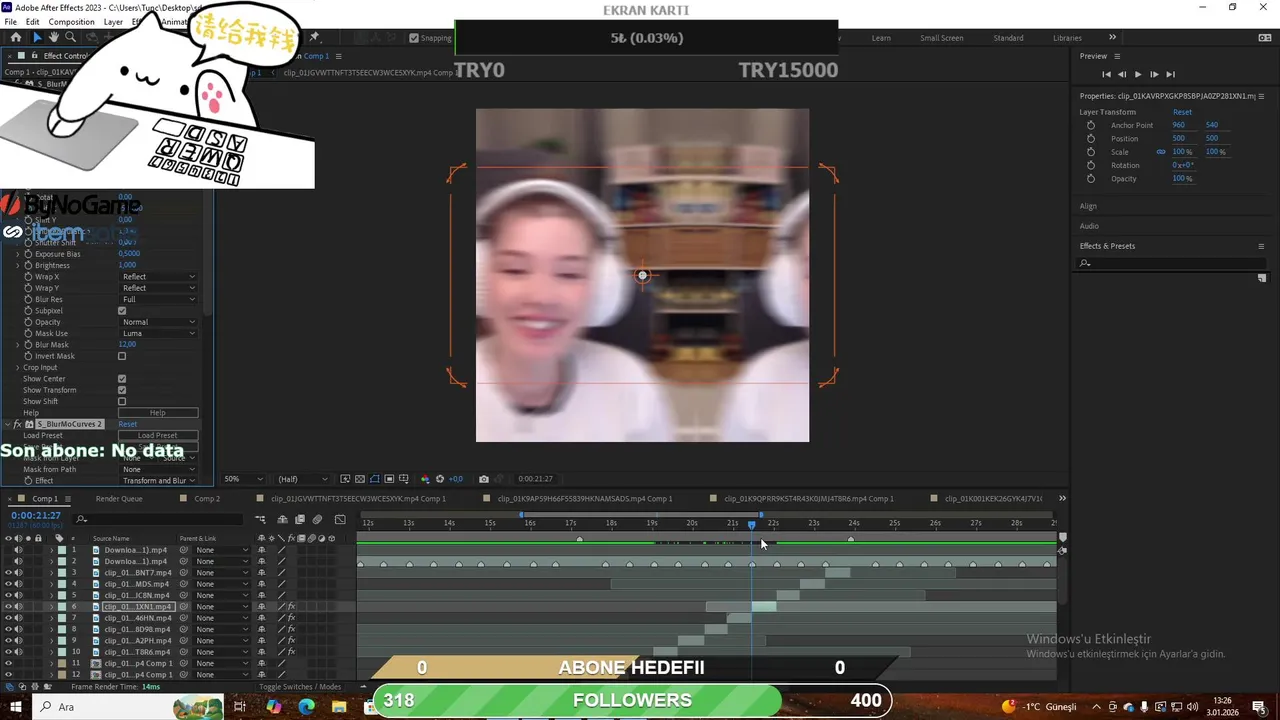This screenshot has width=1280, height=720.
Task: Select the Home icon in the toolbar
Action: pyautogui.click(x=15, y=37)
